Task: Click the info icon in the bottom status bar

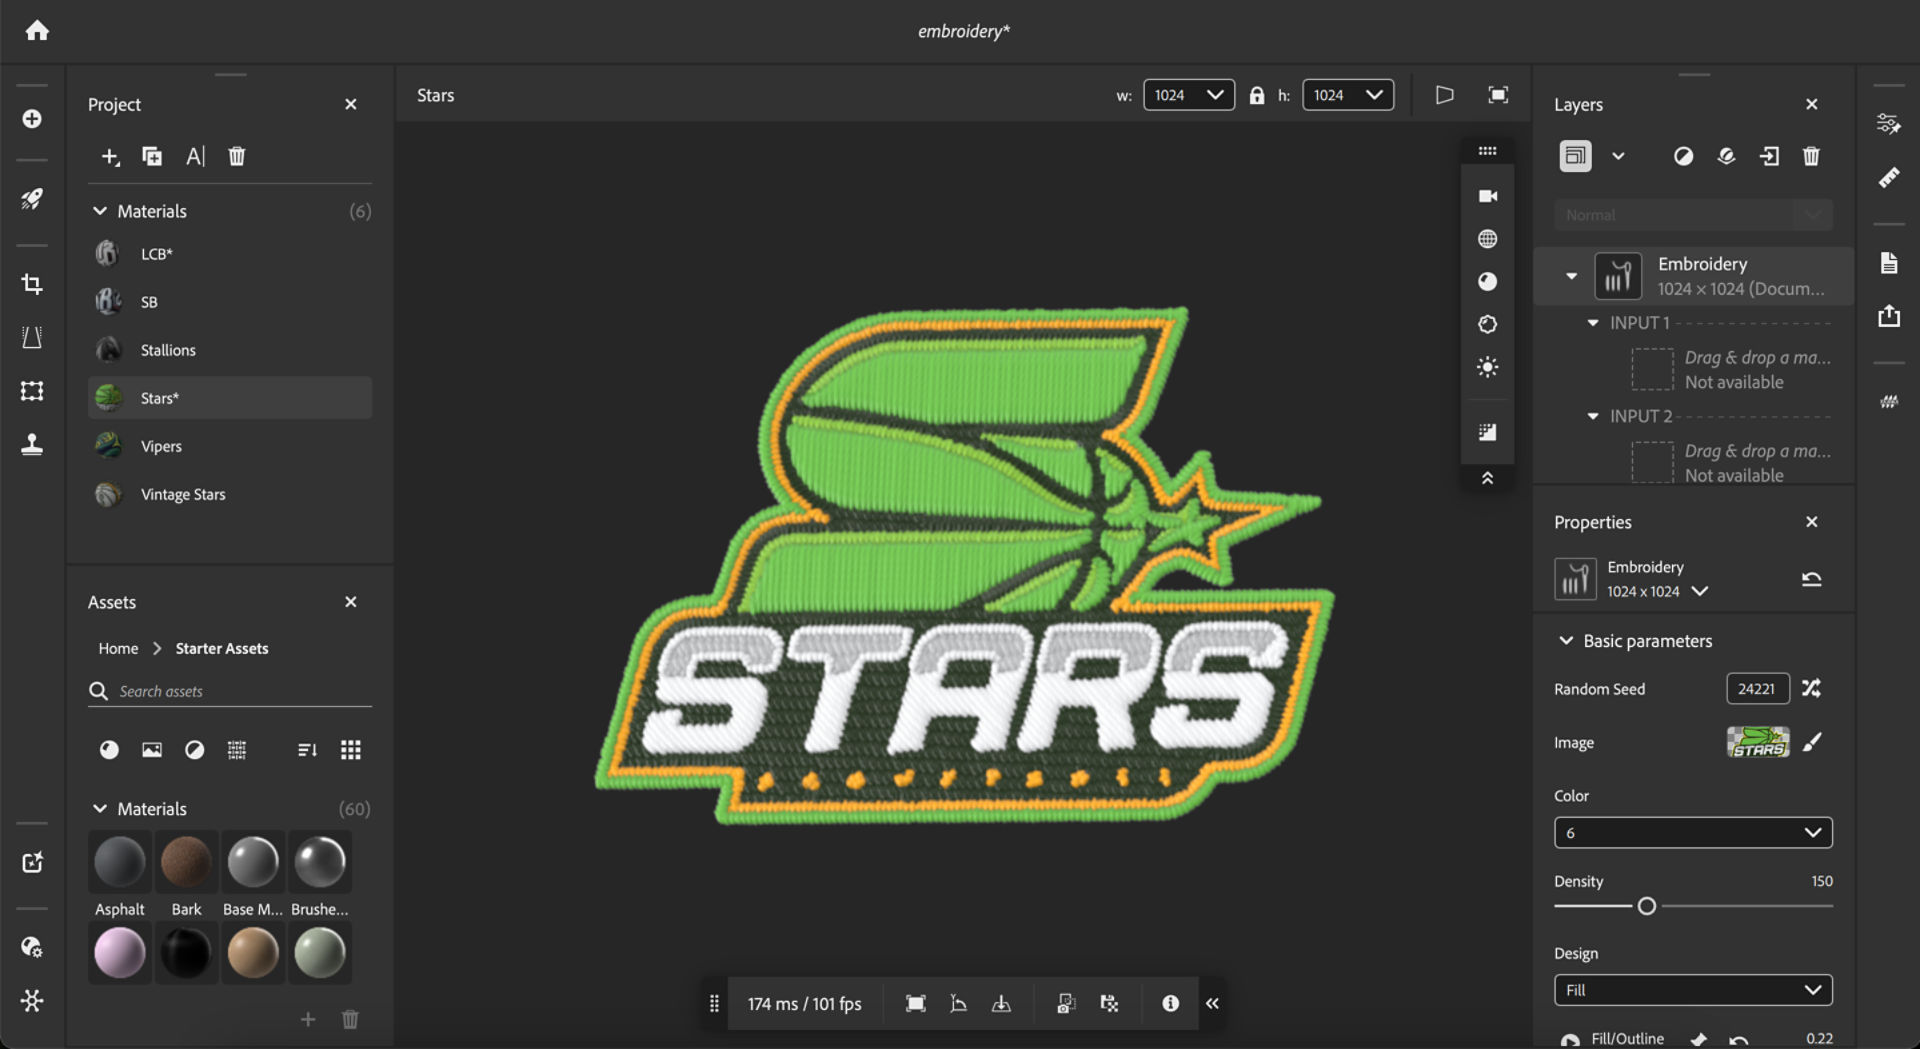Action: click(1170, 1003)
